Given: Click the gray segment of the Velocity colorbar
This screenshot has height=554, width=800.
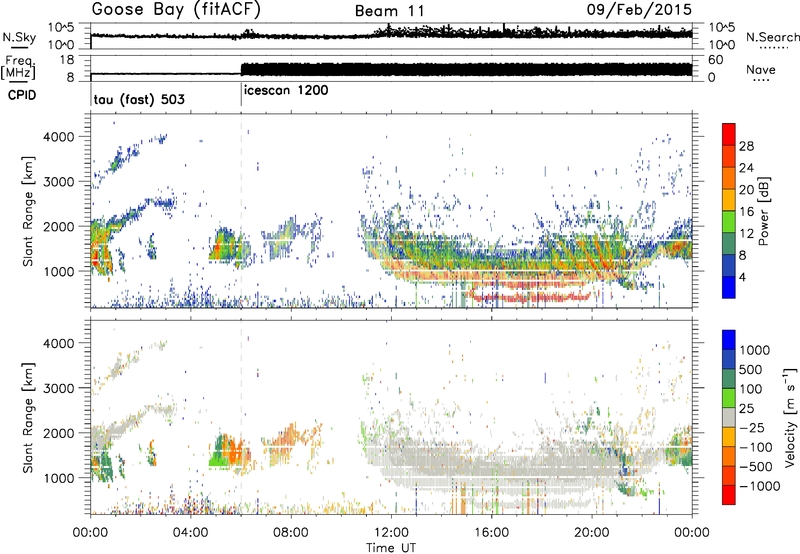Looking at the screenshot, I should coord(729,417).
